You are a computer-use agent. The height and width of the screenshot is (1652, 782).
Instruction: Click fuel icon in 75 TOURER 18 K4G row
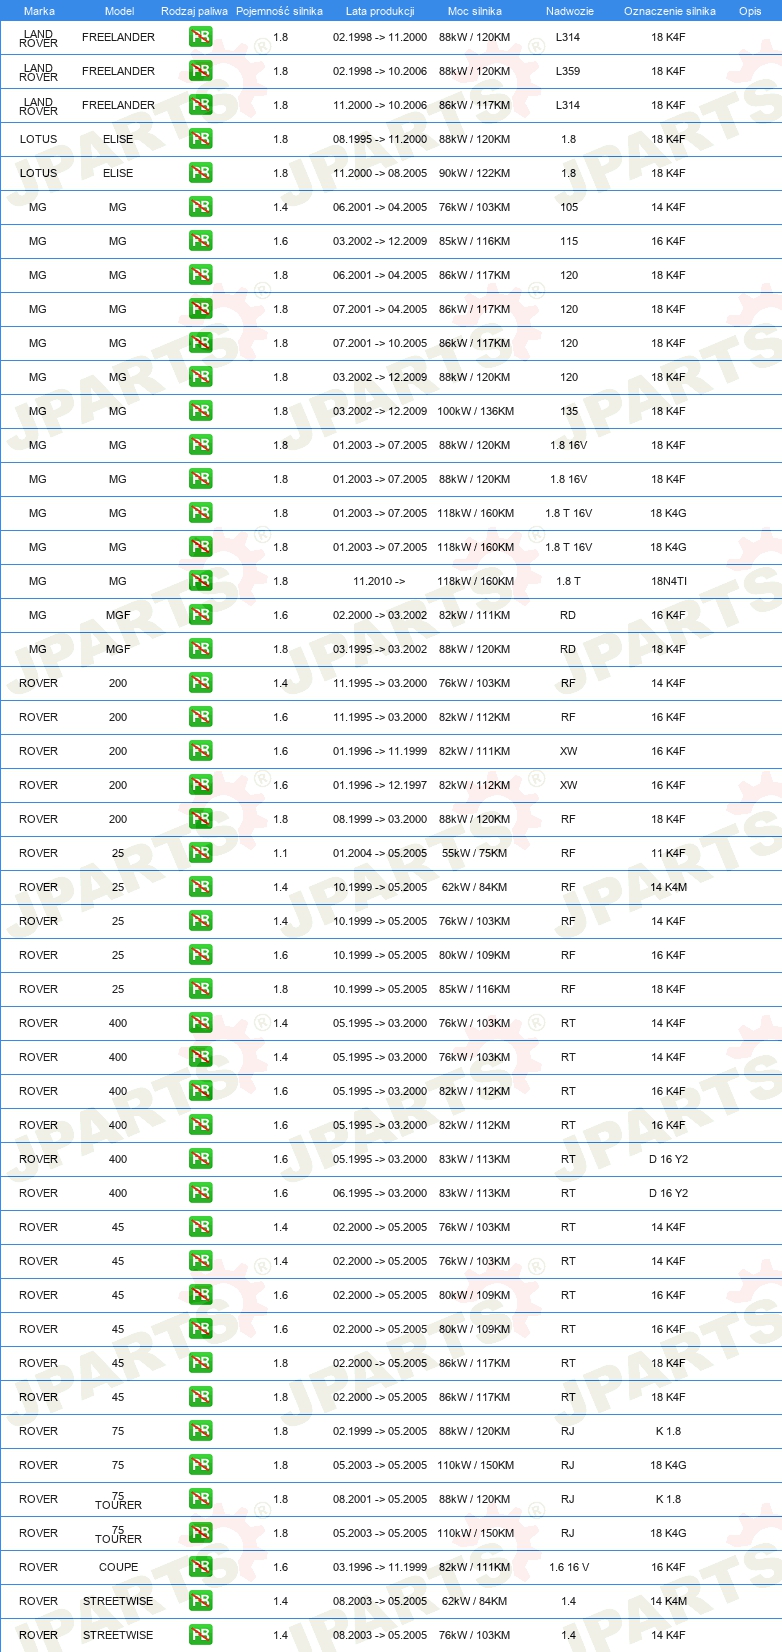201,1533
